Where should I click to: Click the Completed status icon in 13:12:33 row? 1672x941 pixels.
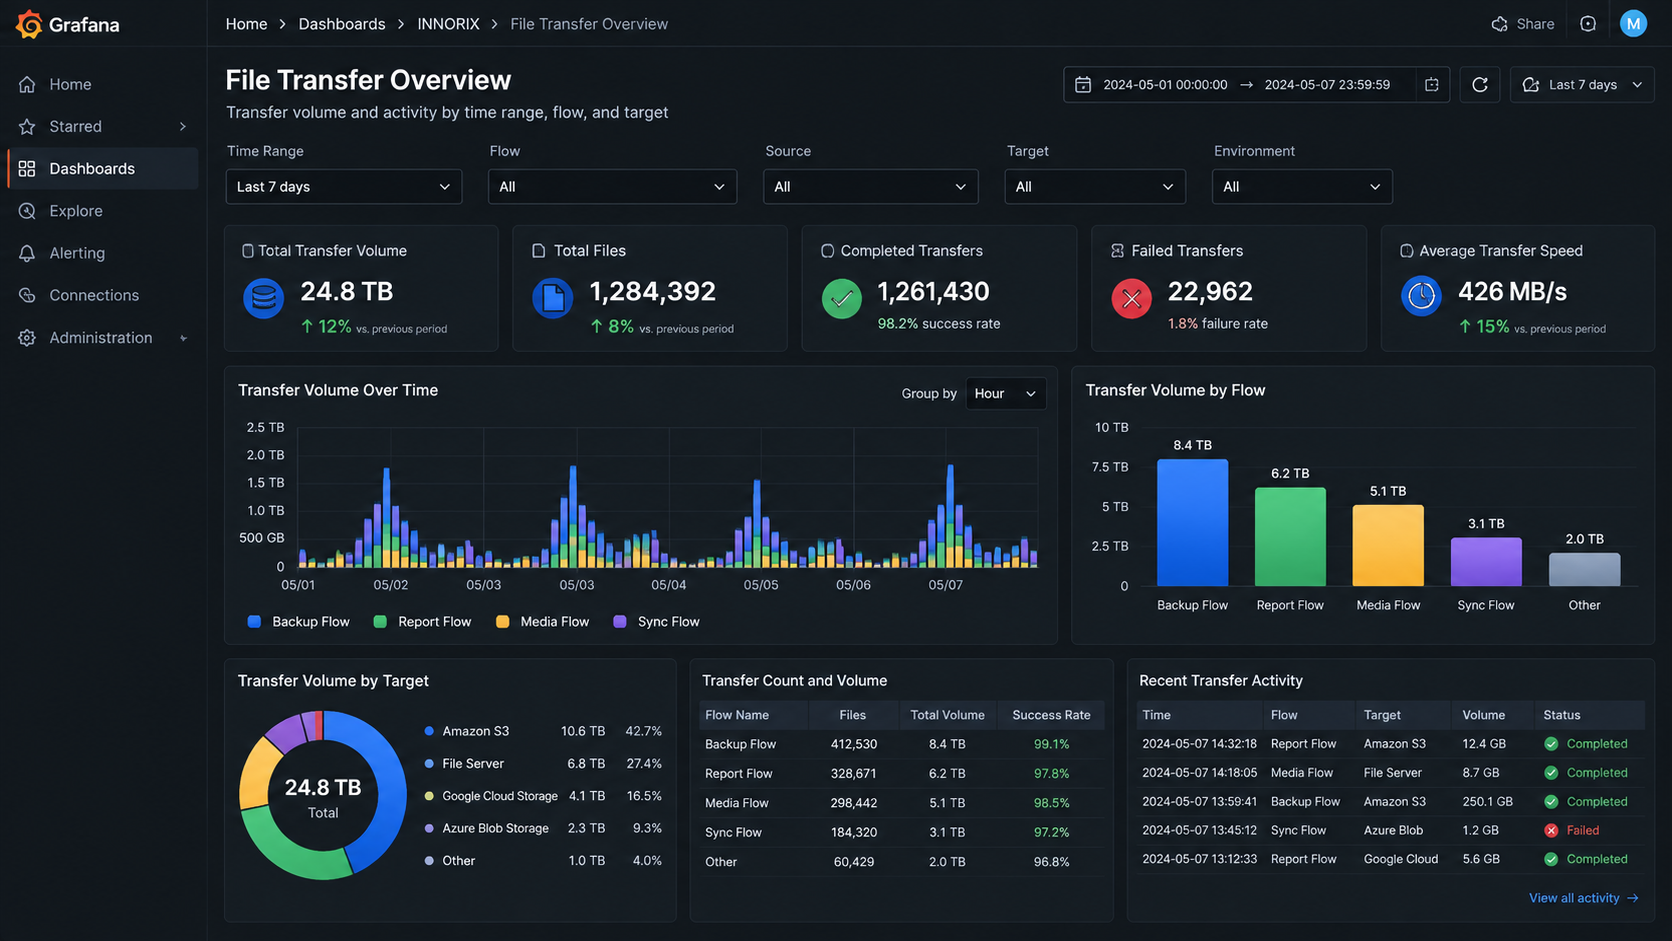point(1551,859)
